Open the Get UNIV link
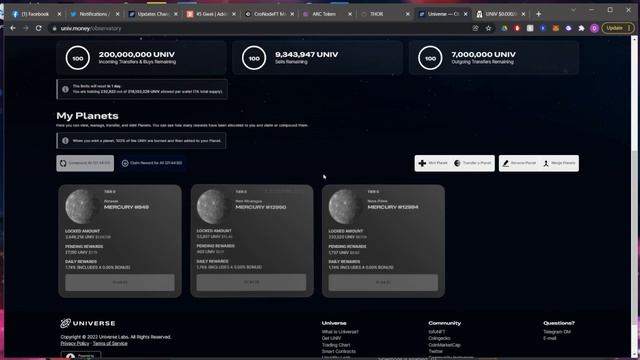640x360 pixels. 331,338
